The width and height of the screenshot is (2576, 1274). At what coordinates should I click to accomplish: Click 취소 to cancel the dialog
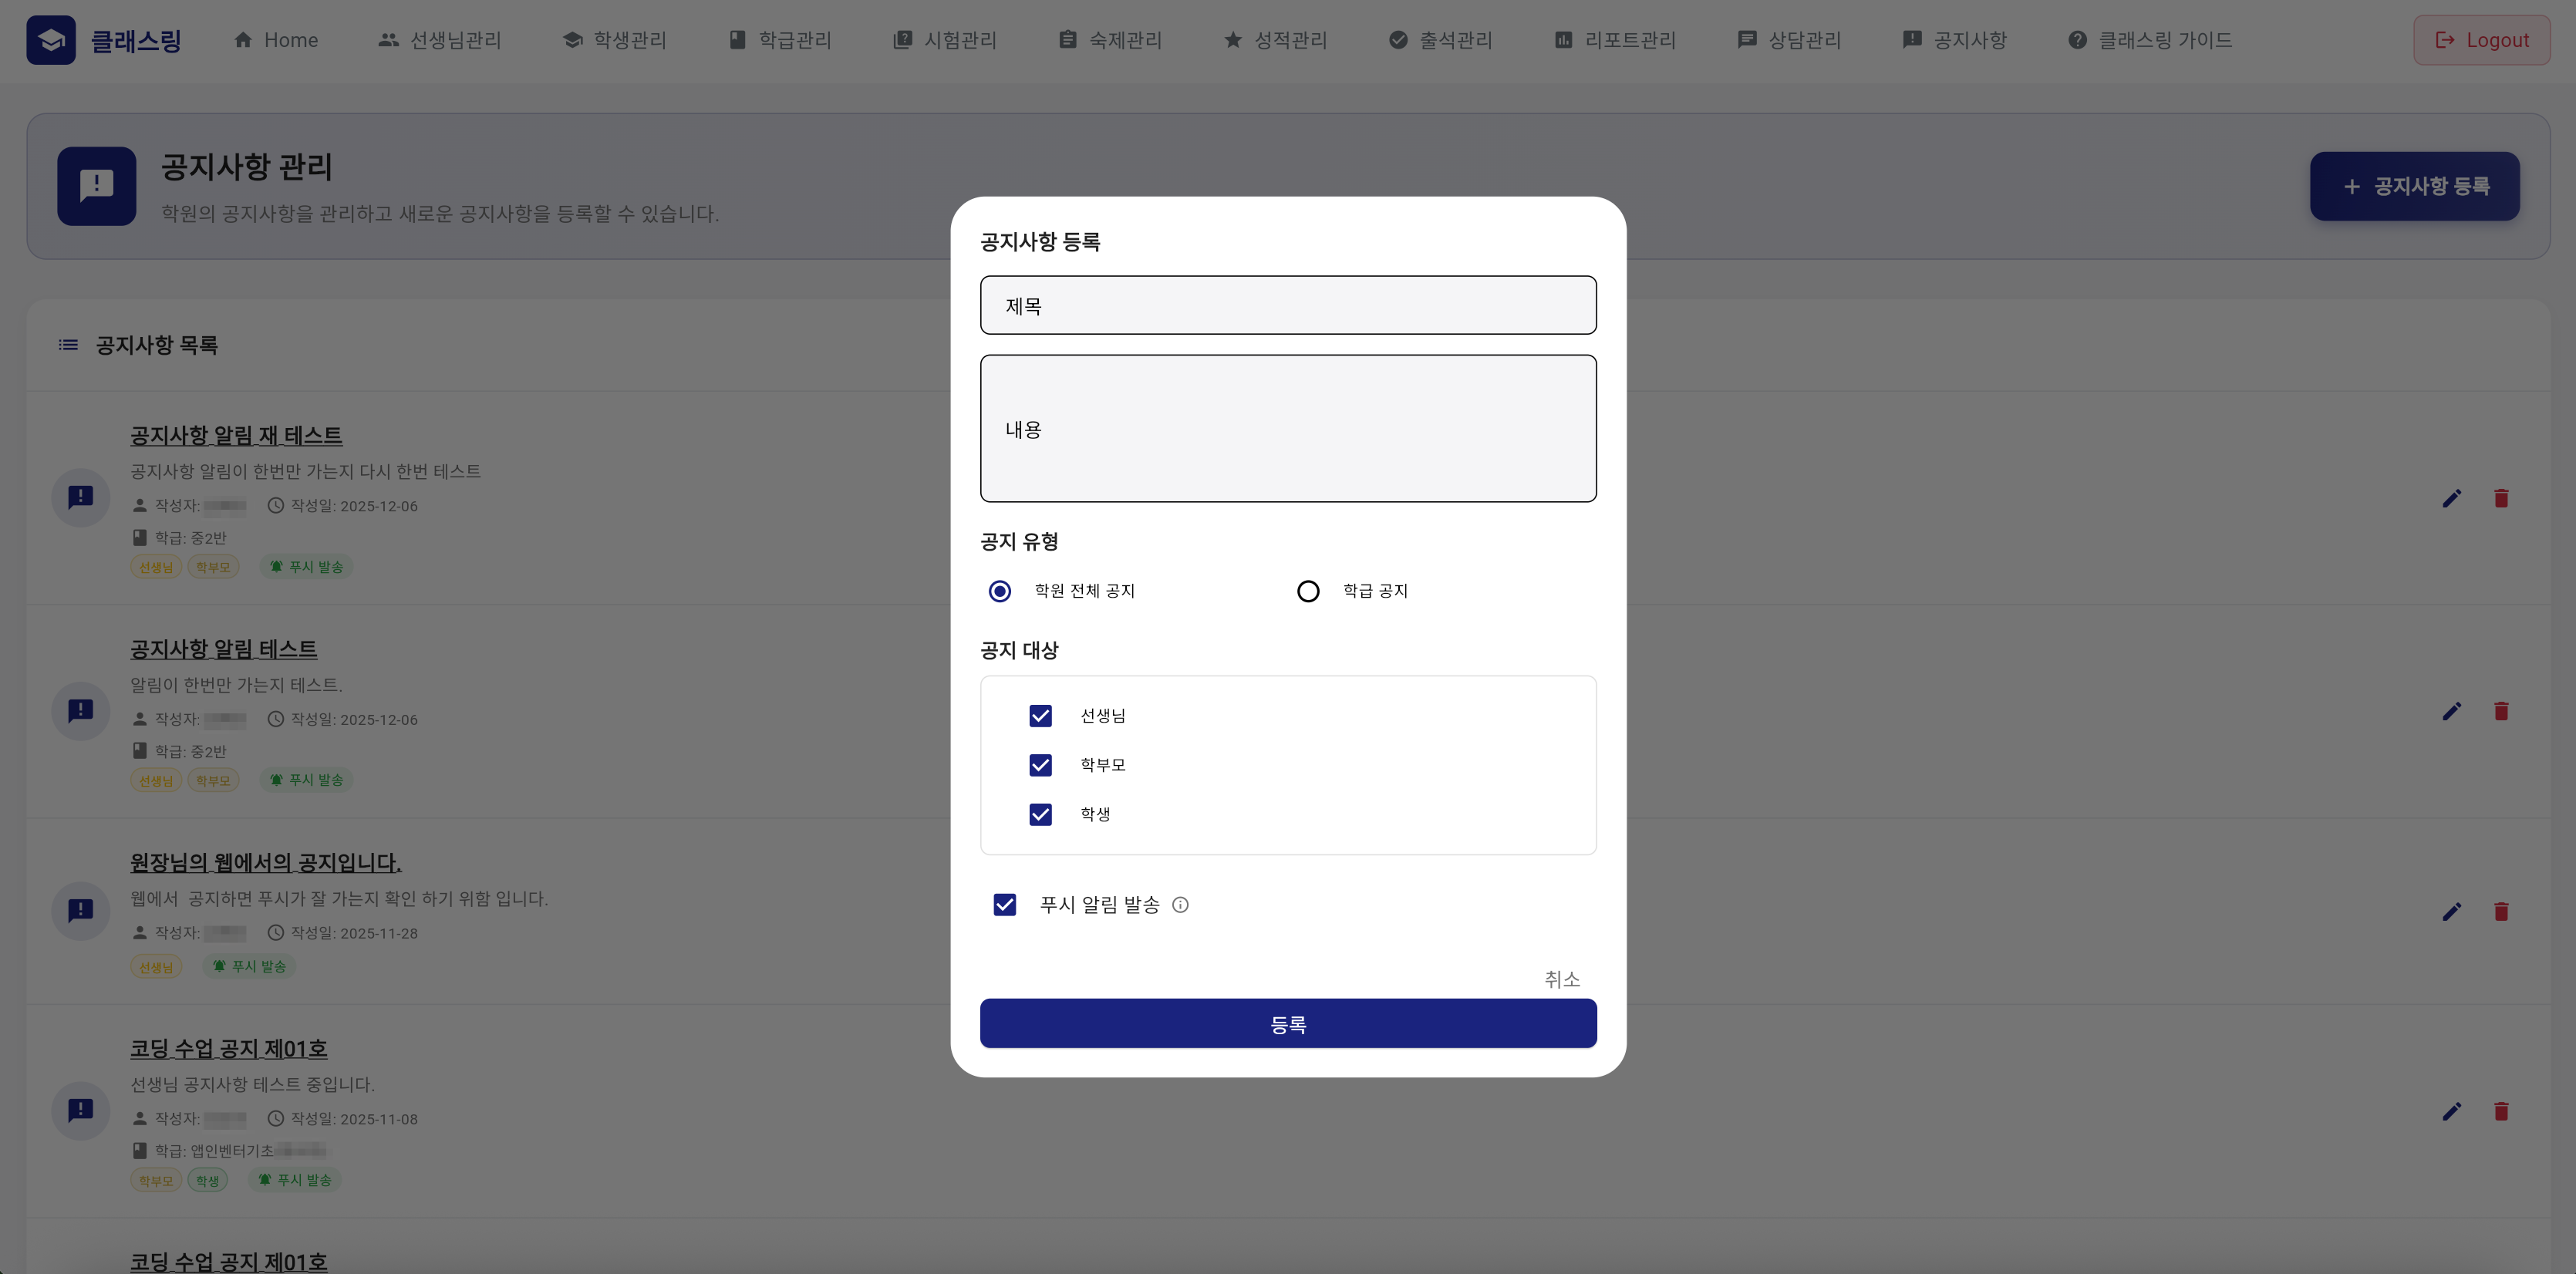1561,979
